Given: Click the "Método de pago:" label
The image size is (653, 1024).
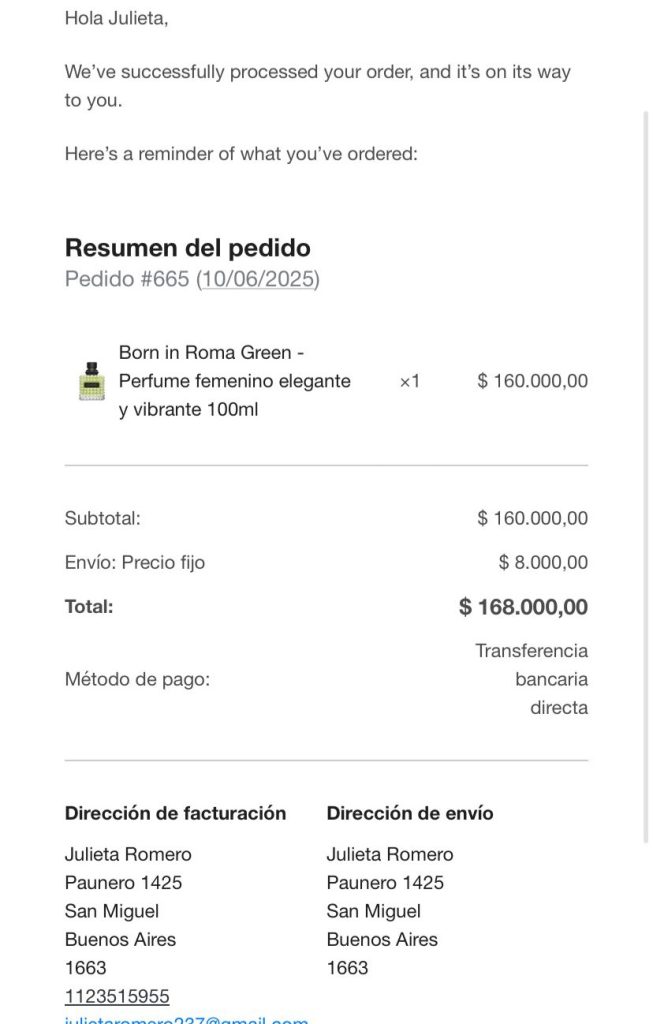Looking at the screenshot, I should click(137, 679).
